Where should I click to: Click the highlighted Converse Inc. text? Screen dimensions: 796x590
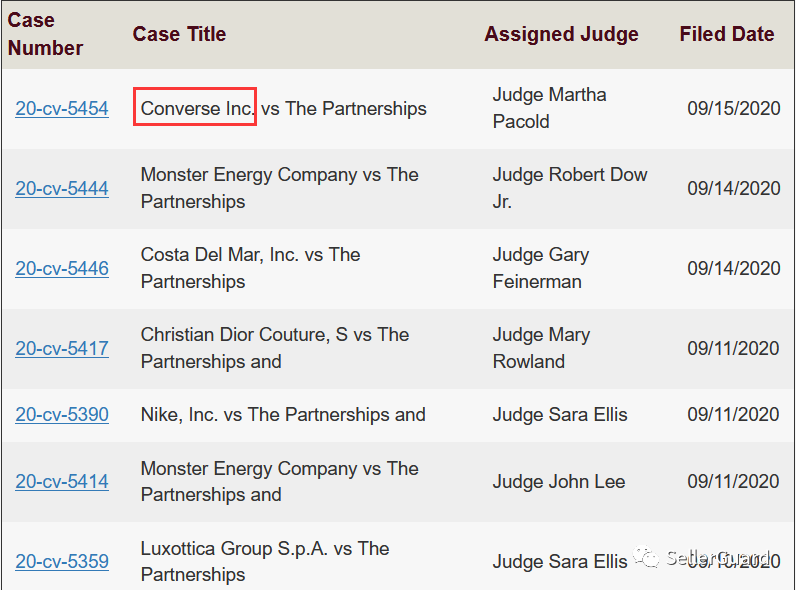(196, 108)
